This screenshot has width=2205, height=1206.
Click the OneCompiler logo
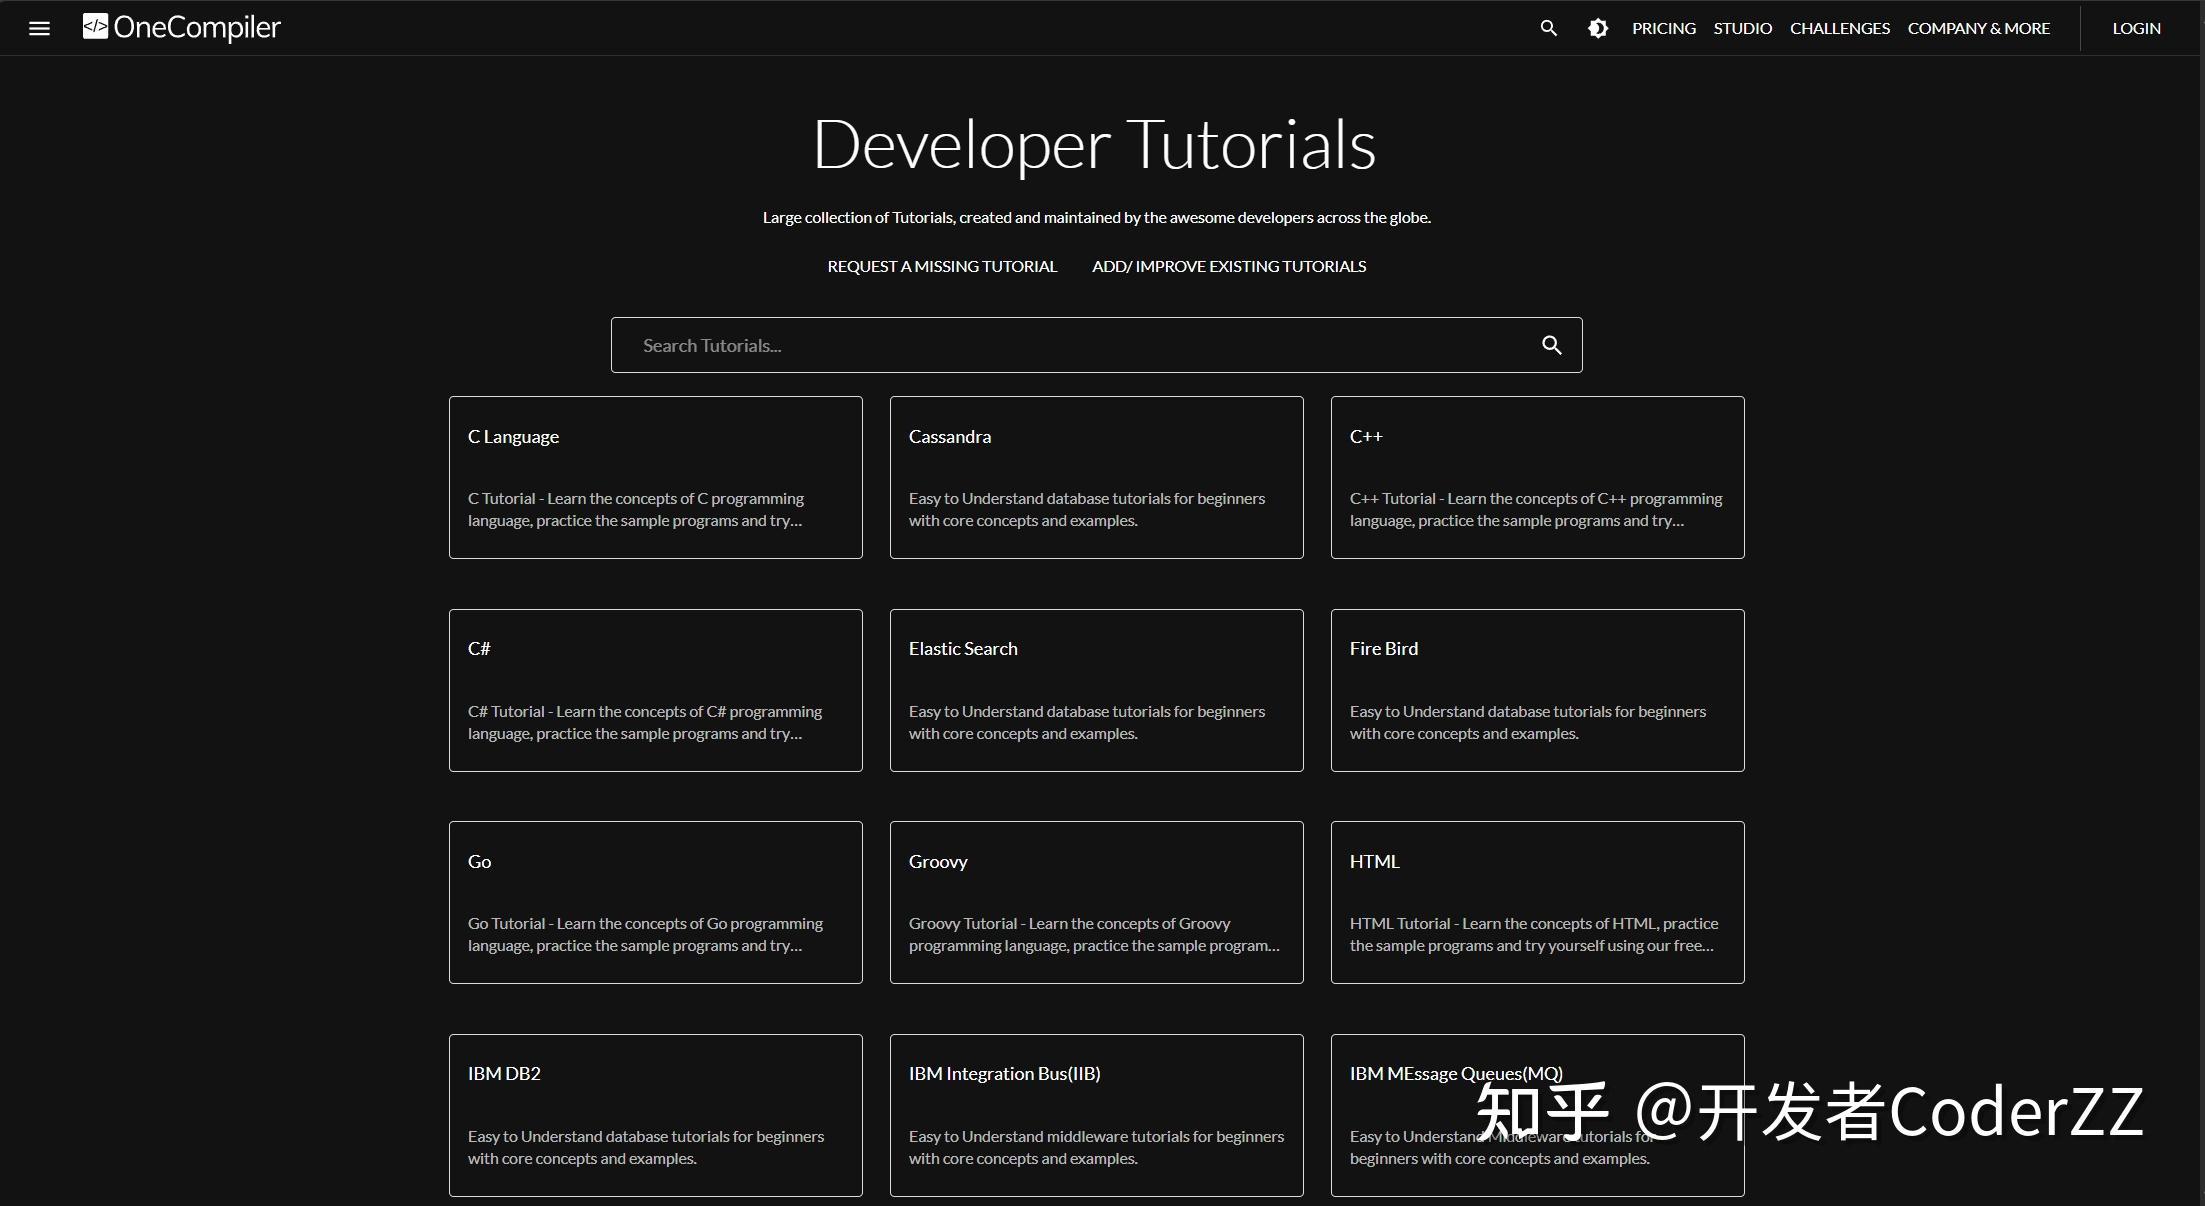182,27
